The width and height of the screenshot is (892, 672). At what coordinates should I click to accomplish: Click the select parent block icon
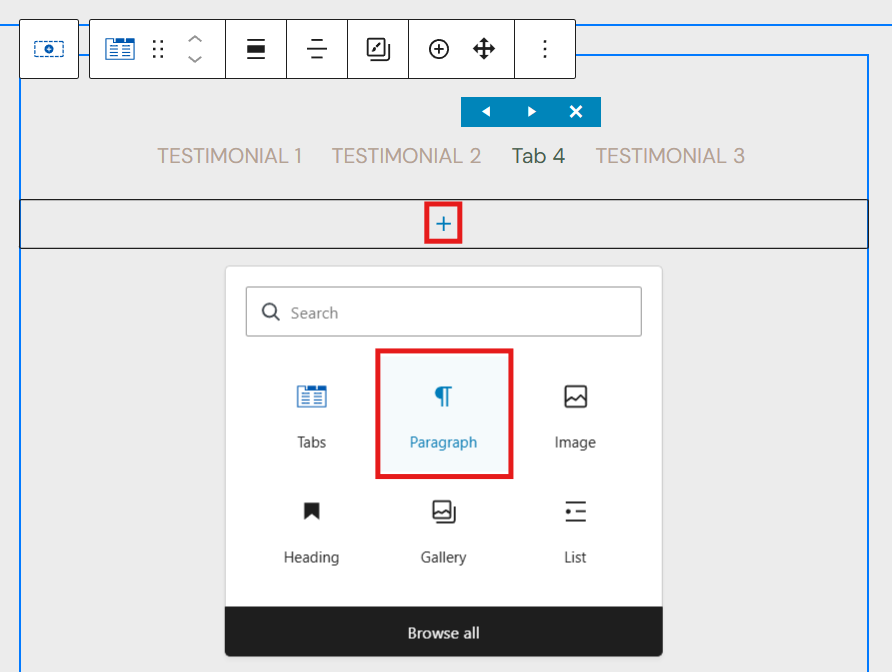click(49, 49)
